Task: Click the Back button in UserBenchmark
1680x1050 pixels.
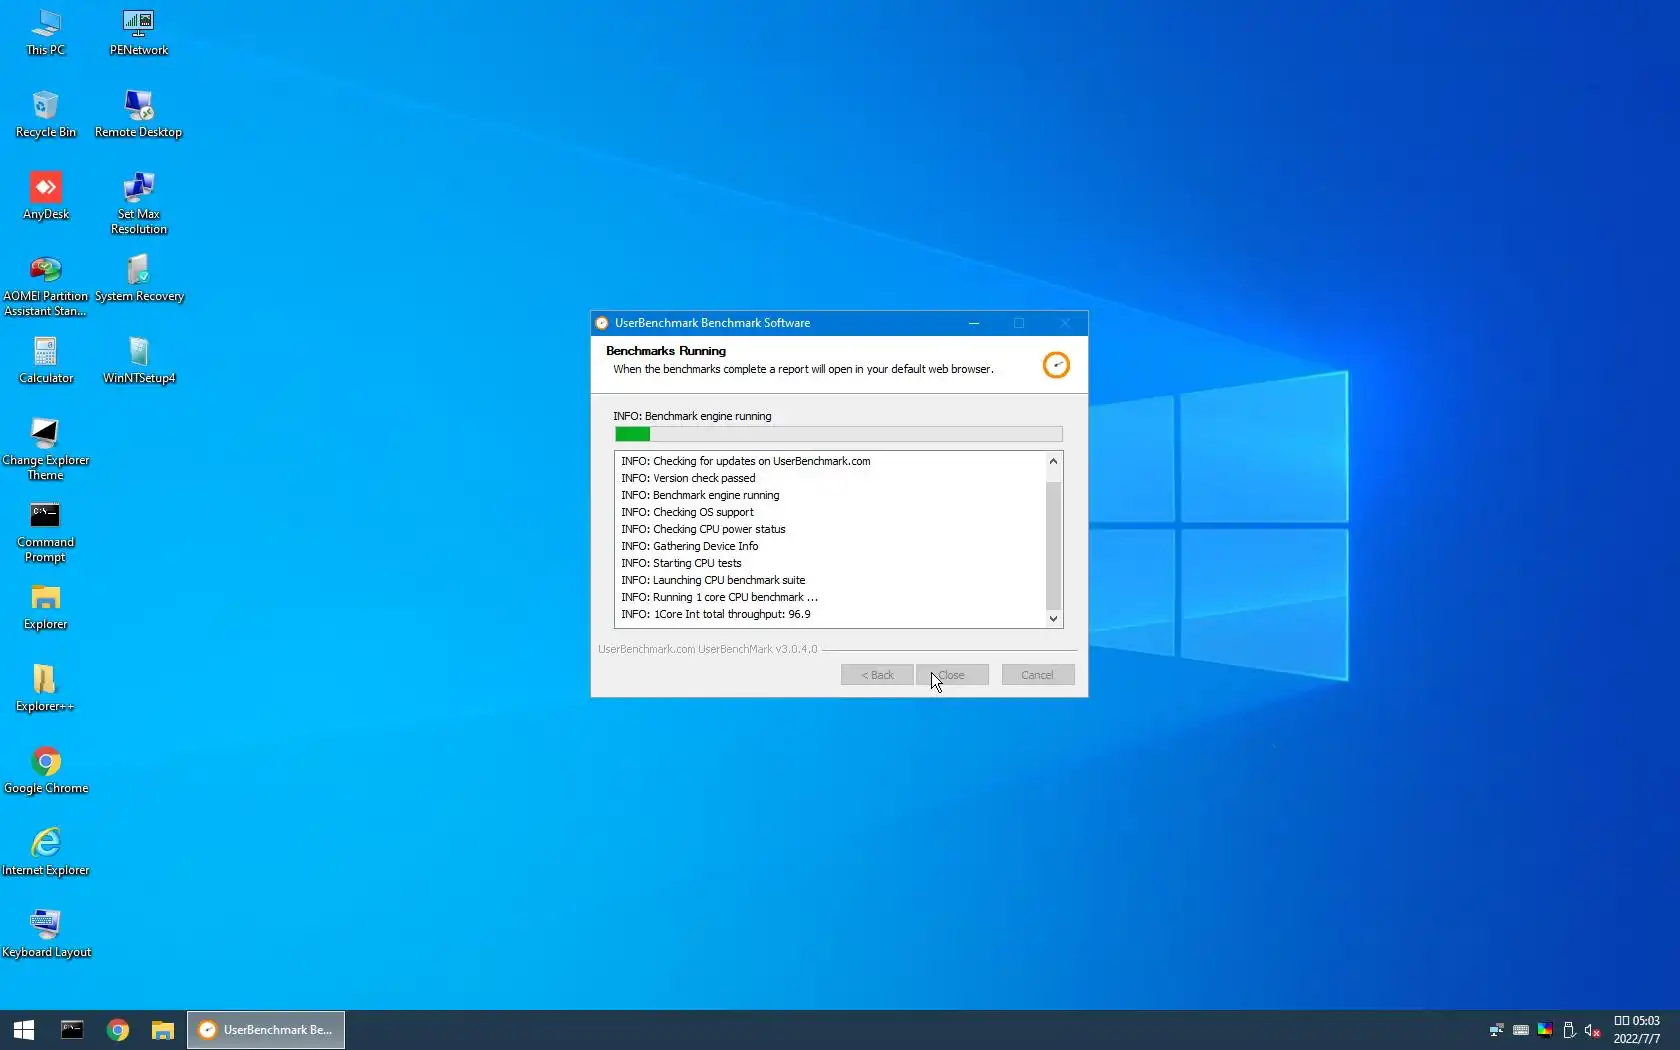Action: point(877,675)
